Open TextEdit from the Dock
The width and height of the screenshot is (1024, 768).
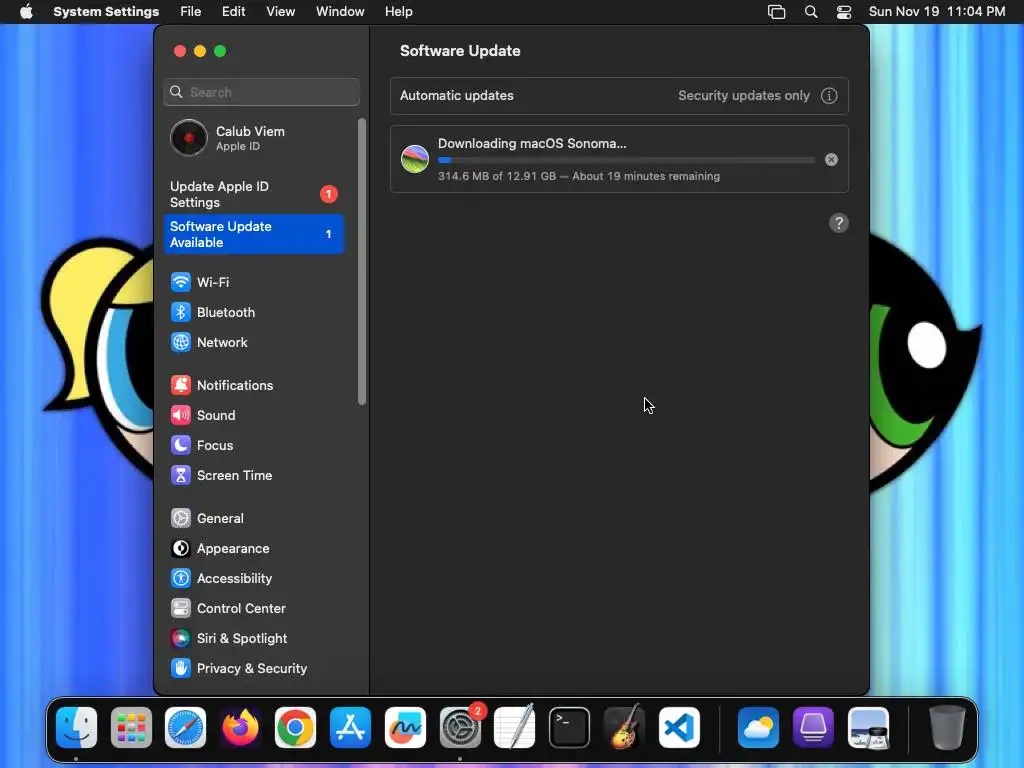(x=515, y=728)
